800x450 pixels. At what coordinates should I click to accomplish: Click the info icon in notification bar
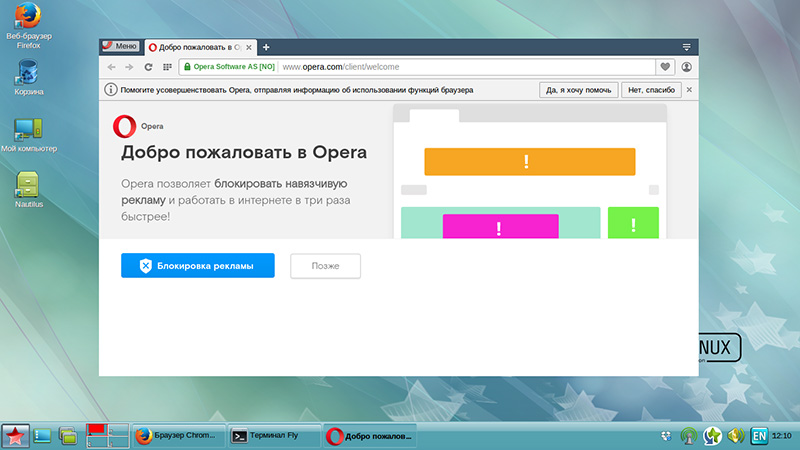point(110,90)
